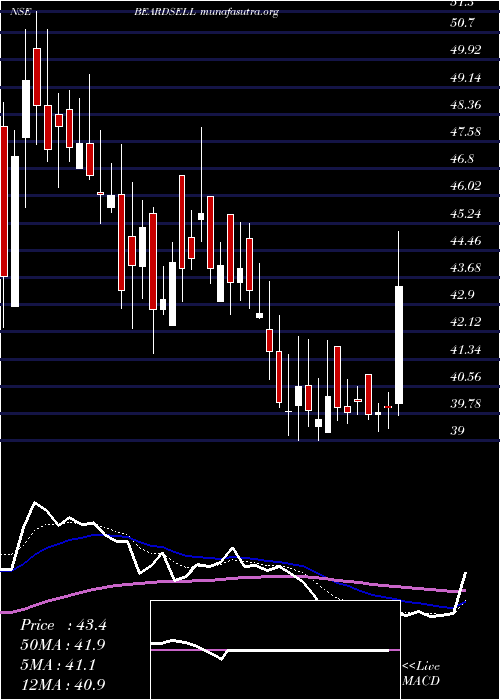
Task: Click the 39.78 price axis label
Action: point(466,404)
